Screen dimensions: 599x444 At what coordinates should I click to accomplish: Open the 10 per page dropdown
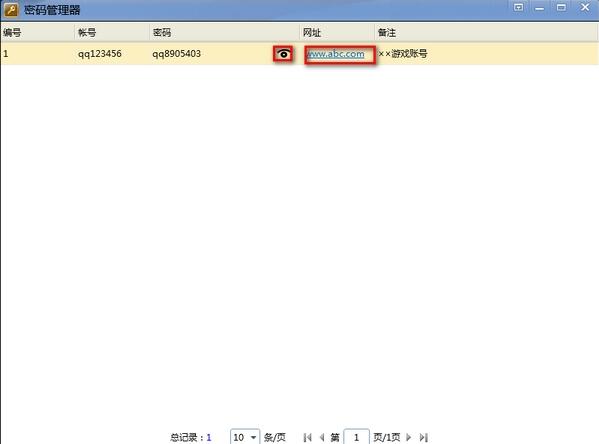click(245, 437)
